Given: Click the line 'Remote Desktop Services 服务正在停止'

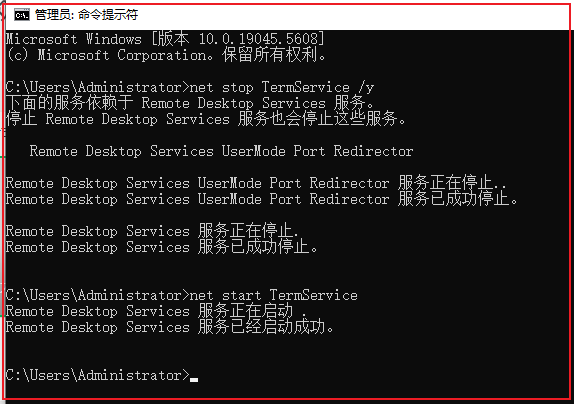Looking at the screenshot, I should click(152, 231).
